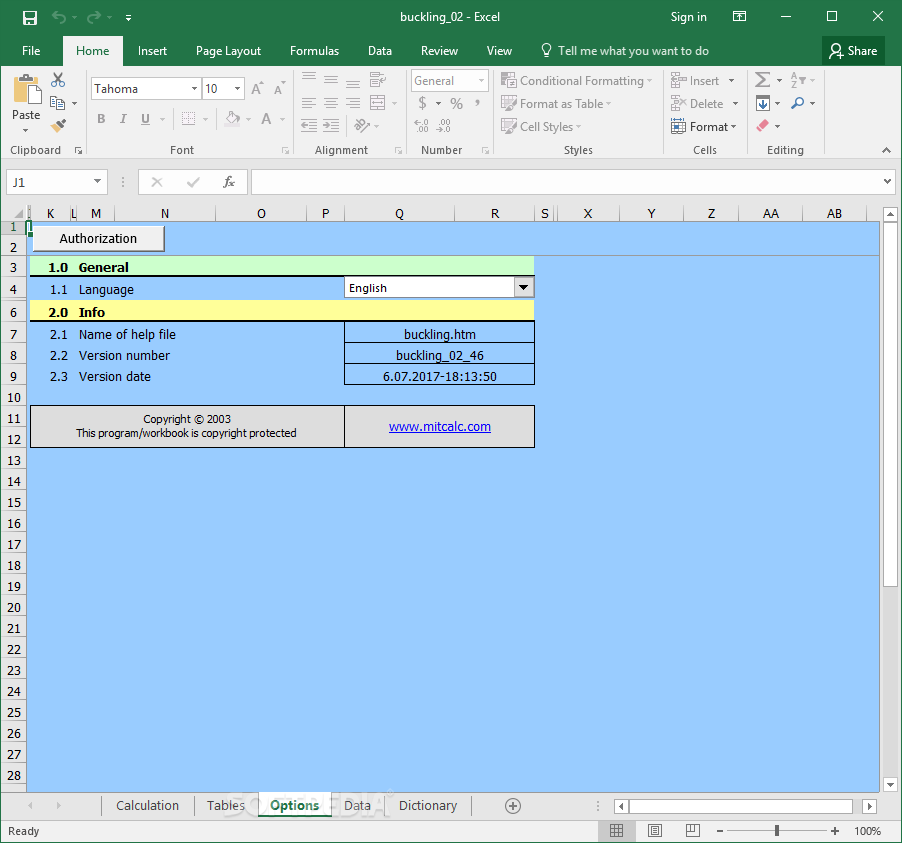This screenshot has width=902, height=843.
Task: Click Increase Decimal icon
Action: tap(422, 125)
